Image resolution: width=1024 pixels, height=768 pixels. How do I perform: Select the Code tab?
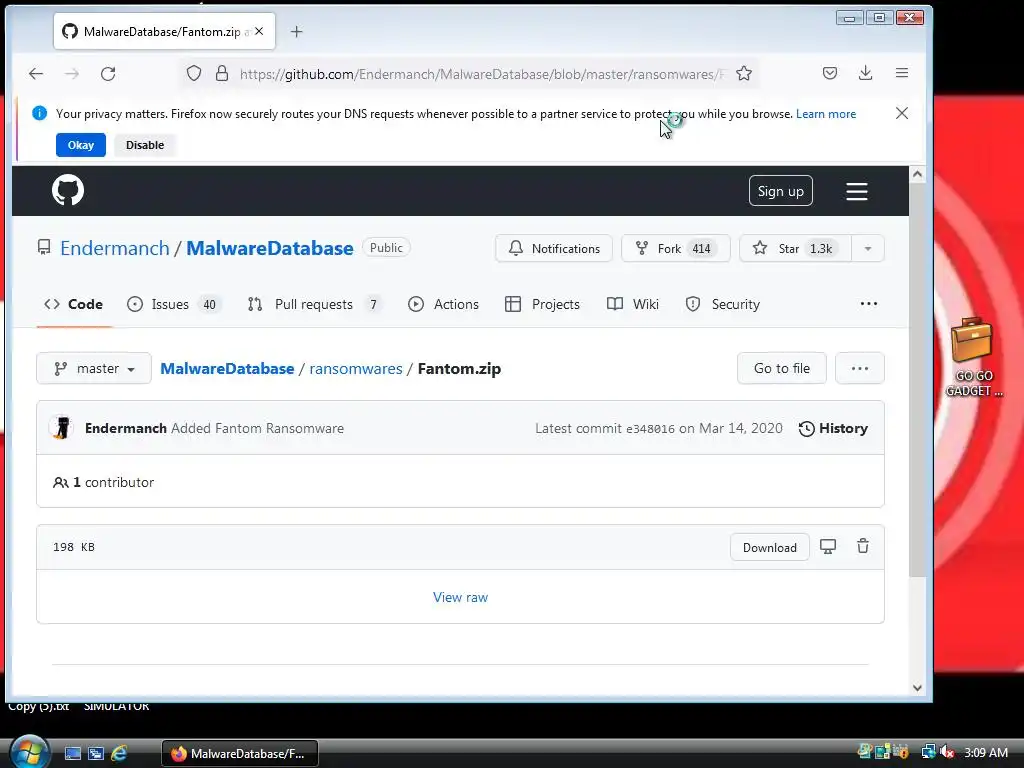pos(74,304)
